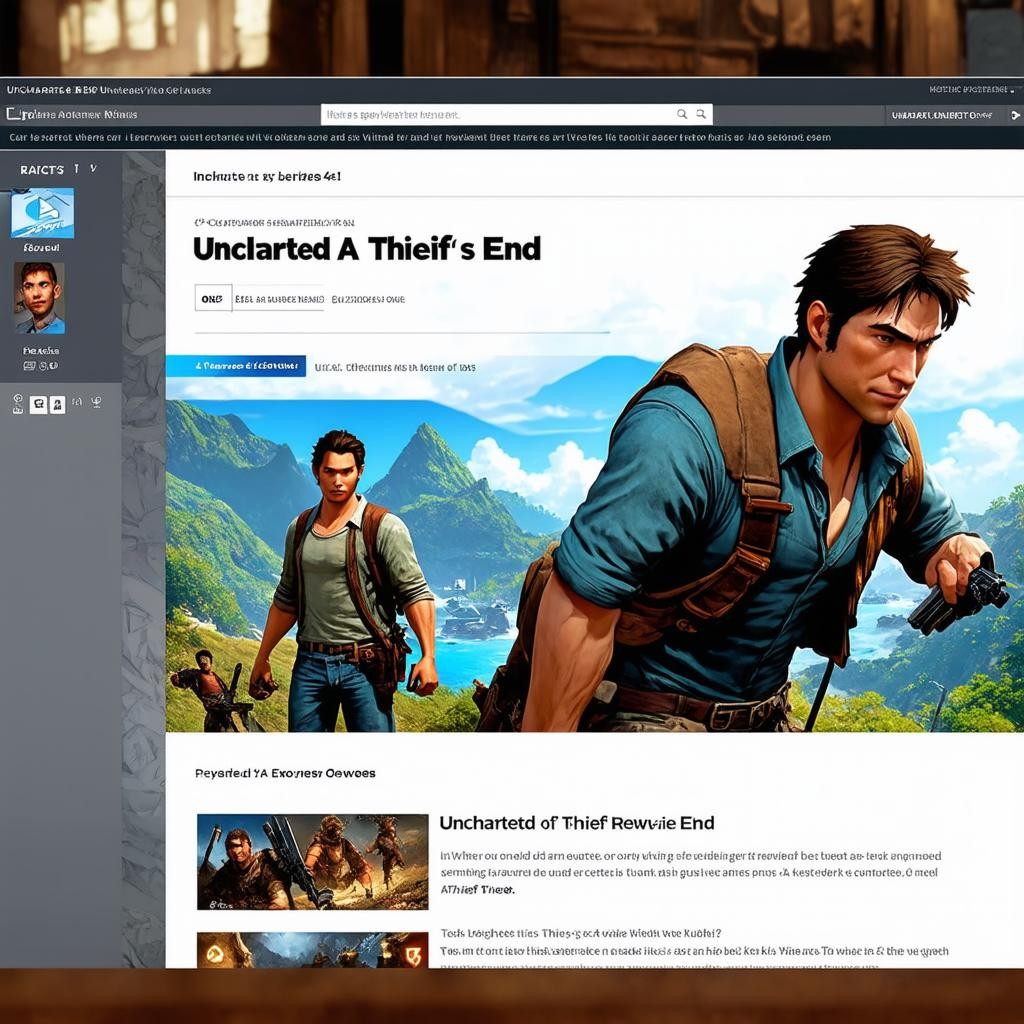Click the second white square icon in sidebar bottom row
This screenshot has width=1024, height=1024.
click(x=57, y=404)
